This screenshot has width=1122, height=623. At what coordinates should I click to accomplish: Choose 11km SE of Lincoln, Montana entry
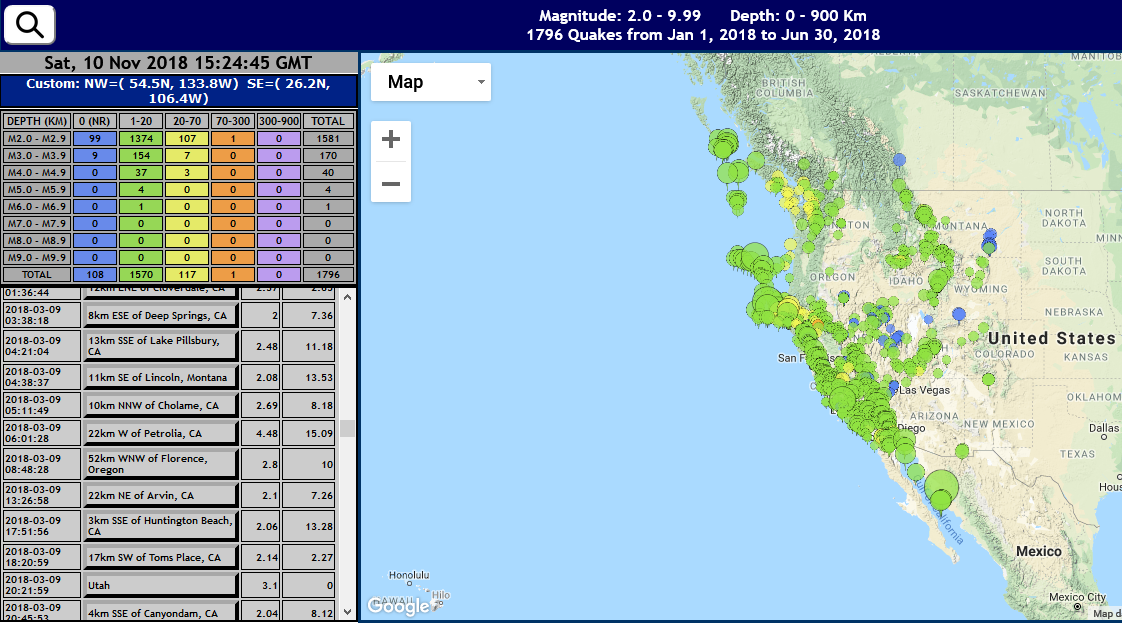(x=161, y=377)
